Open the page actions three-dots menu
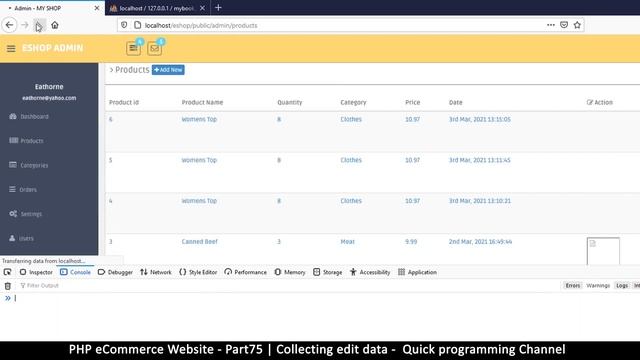Screen dimensions: 640x360 pyautogui.click(x=551, y=25)
